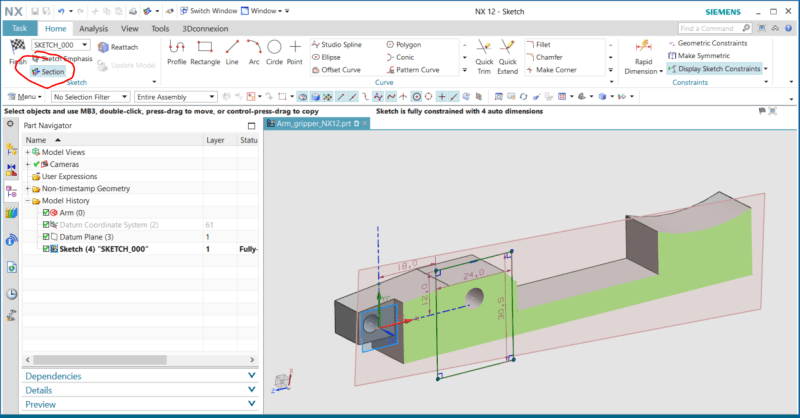Choose the Polygon tool
The height and width of the screenshot is (418, 800).
[x=404, y=45]
